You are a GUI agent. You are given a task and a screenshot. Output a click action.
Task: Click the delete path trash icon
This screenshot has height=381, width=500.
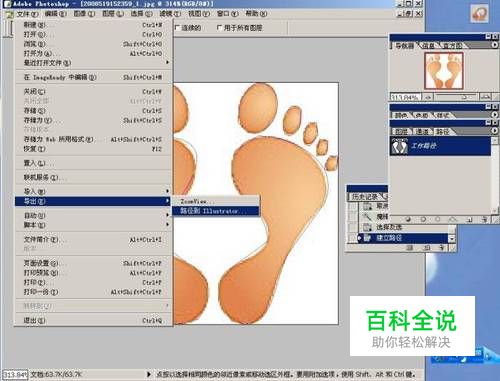484,219
